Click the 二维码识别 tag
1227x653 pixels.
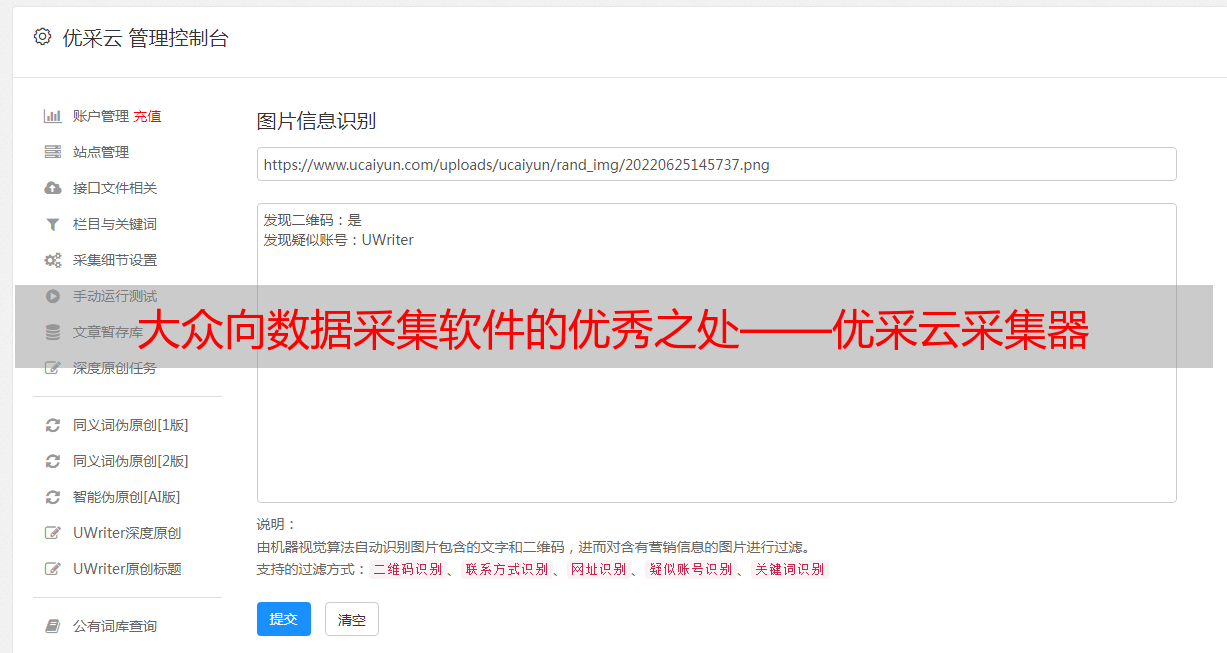(x=407, y=569)
